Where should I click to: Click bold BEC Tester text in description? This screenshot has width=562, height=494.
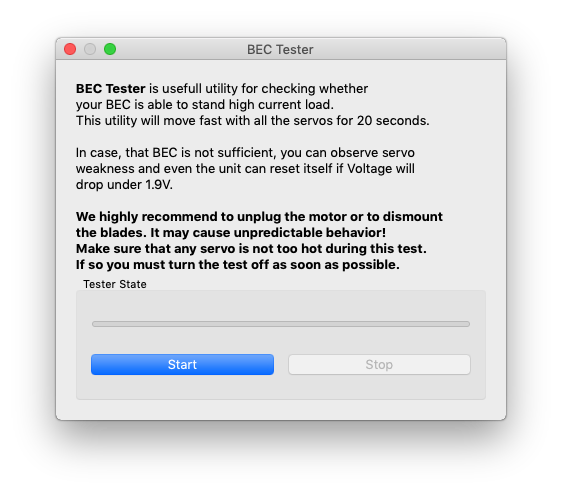(x=110, y=88)
